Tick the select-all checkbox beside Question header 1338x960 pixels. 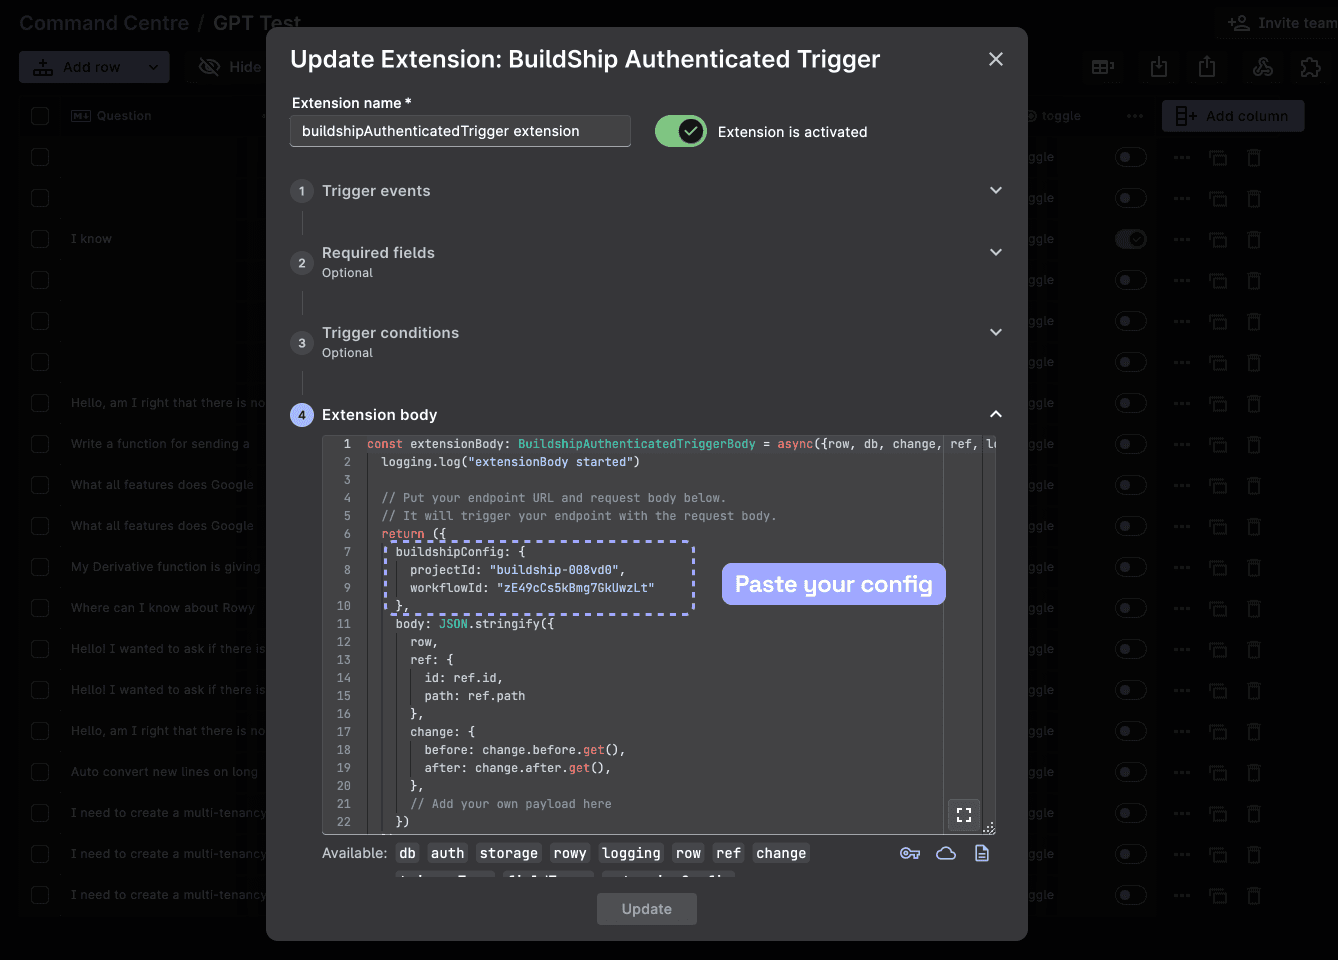40,116
